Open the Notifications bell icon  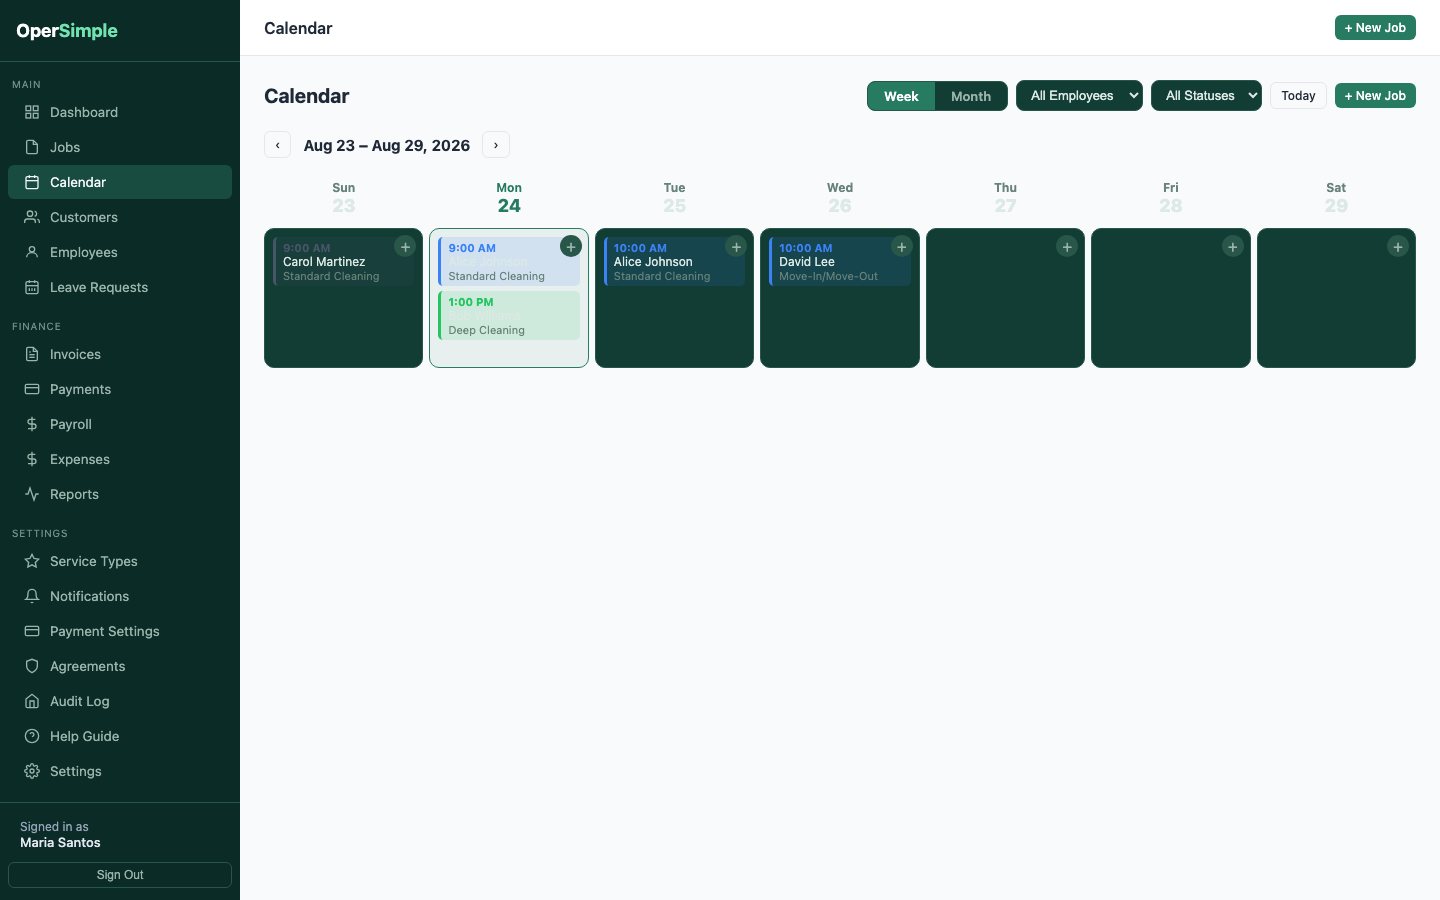[32, 596]
